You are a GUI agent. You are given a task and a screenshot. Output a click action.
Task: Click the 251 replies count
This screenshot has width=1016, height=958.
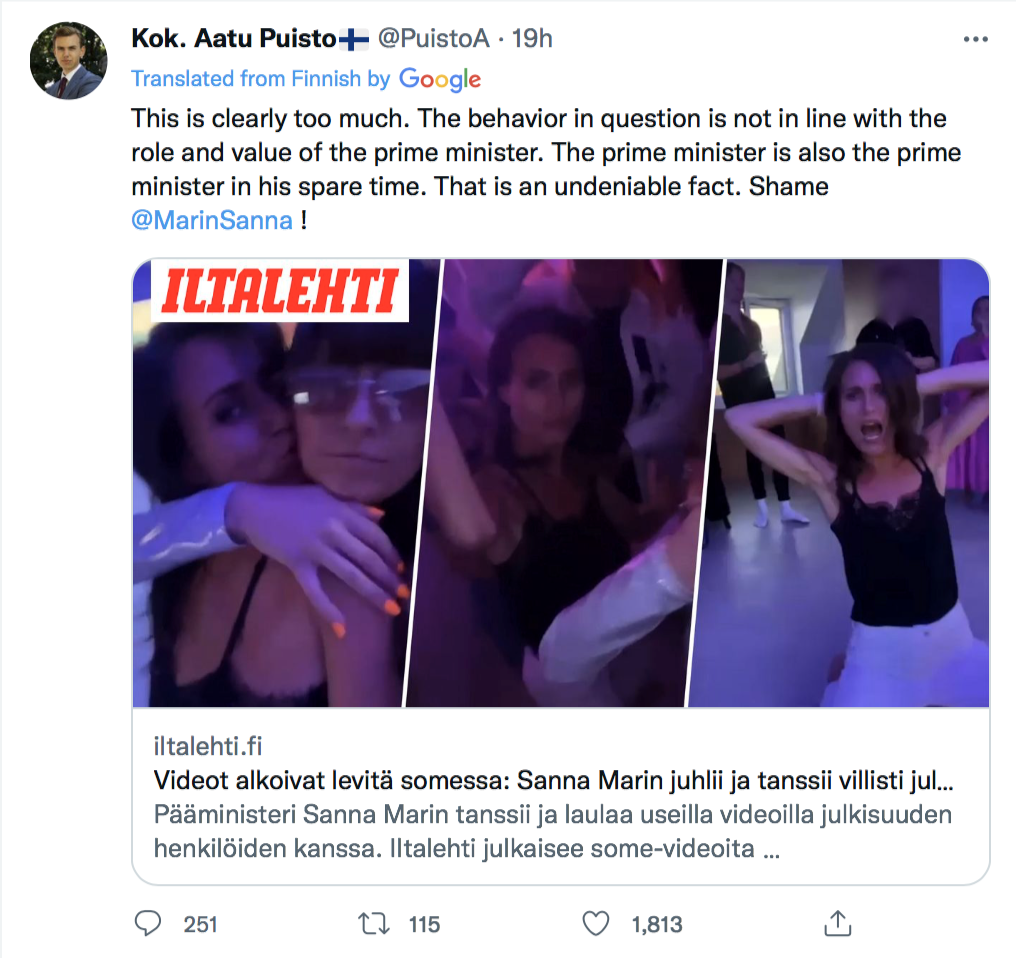pos(201,925)
